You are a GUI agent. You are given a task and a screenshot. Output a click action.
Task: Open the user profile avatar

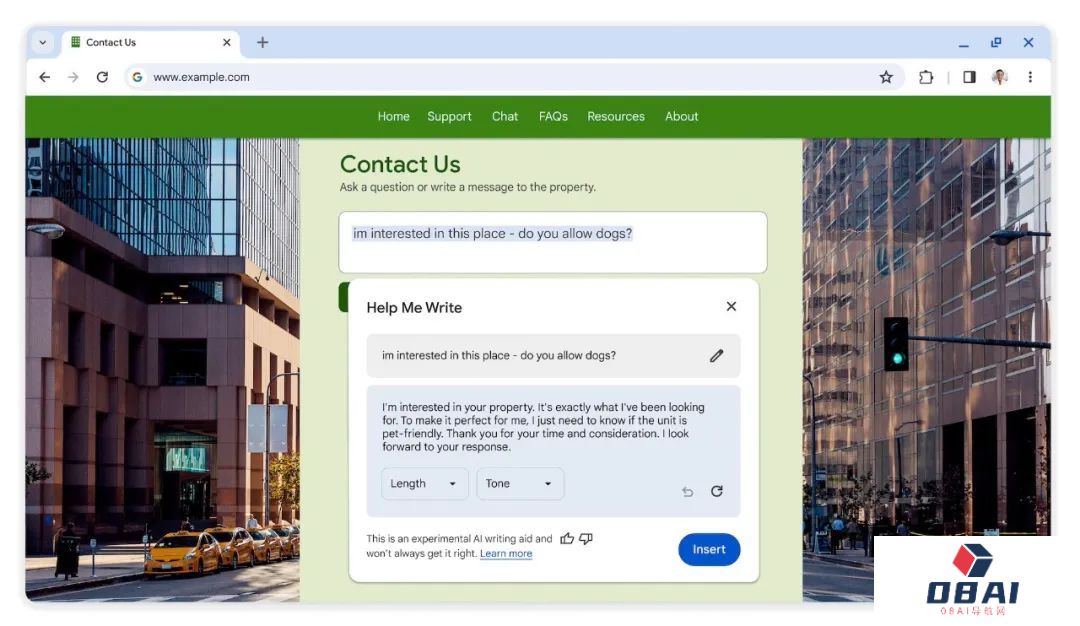[999, 77]
